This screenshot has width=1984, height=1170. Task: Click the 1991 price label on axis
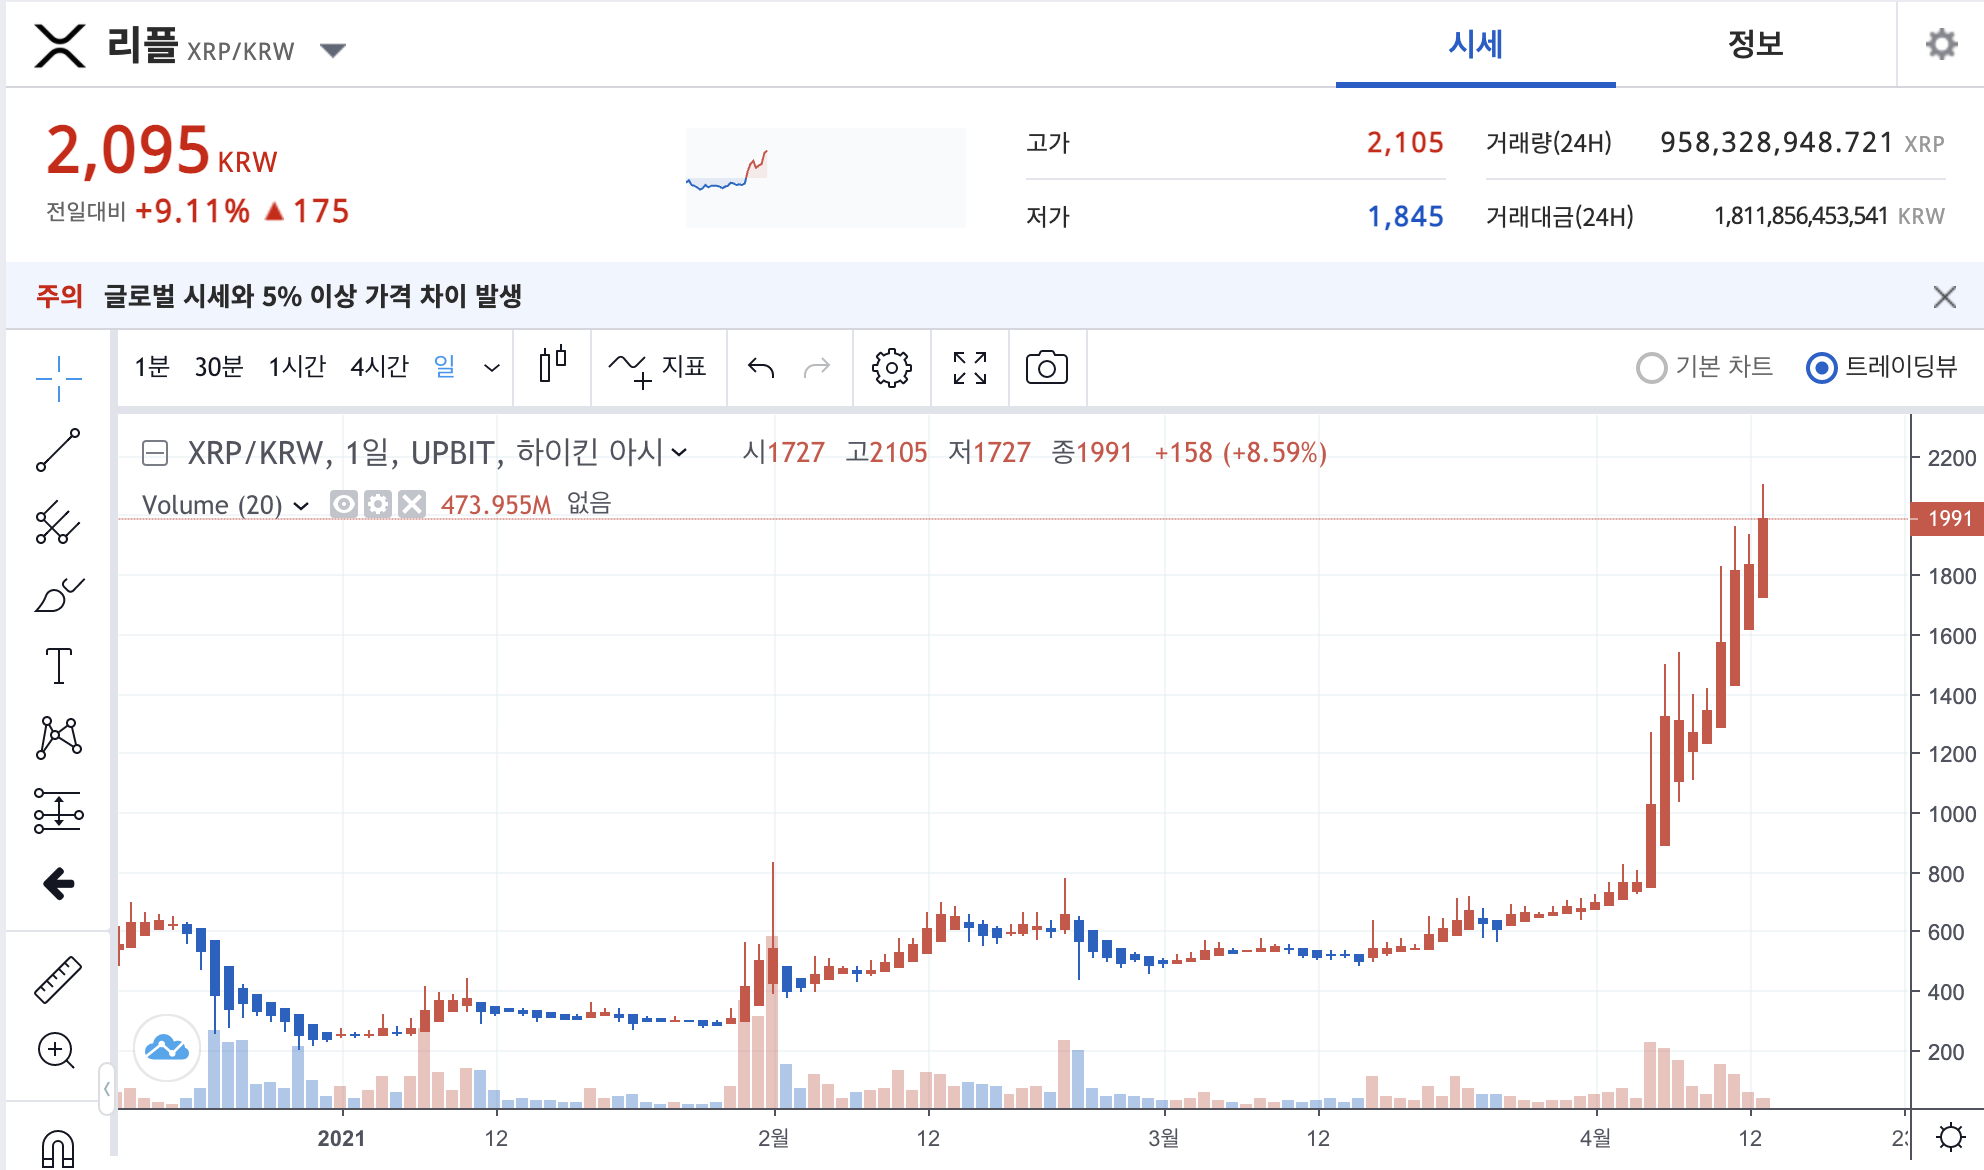[x=1947, y=518]
